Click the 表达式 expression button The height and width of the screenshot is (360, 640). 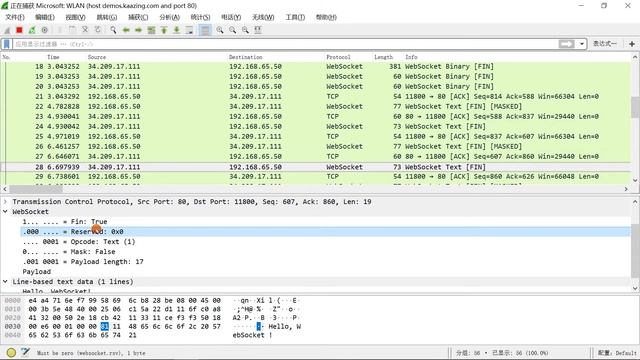click(605, 44)
